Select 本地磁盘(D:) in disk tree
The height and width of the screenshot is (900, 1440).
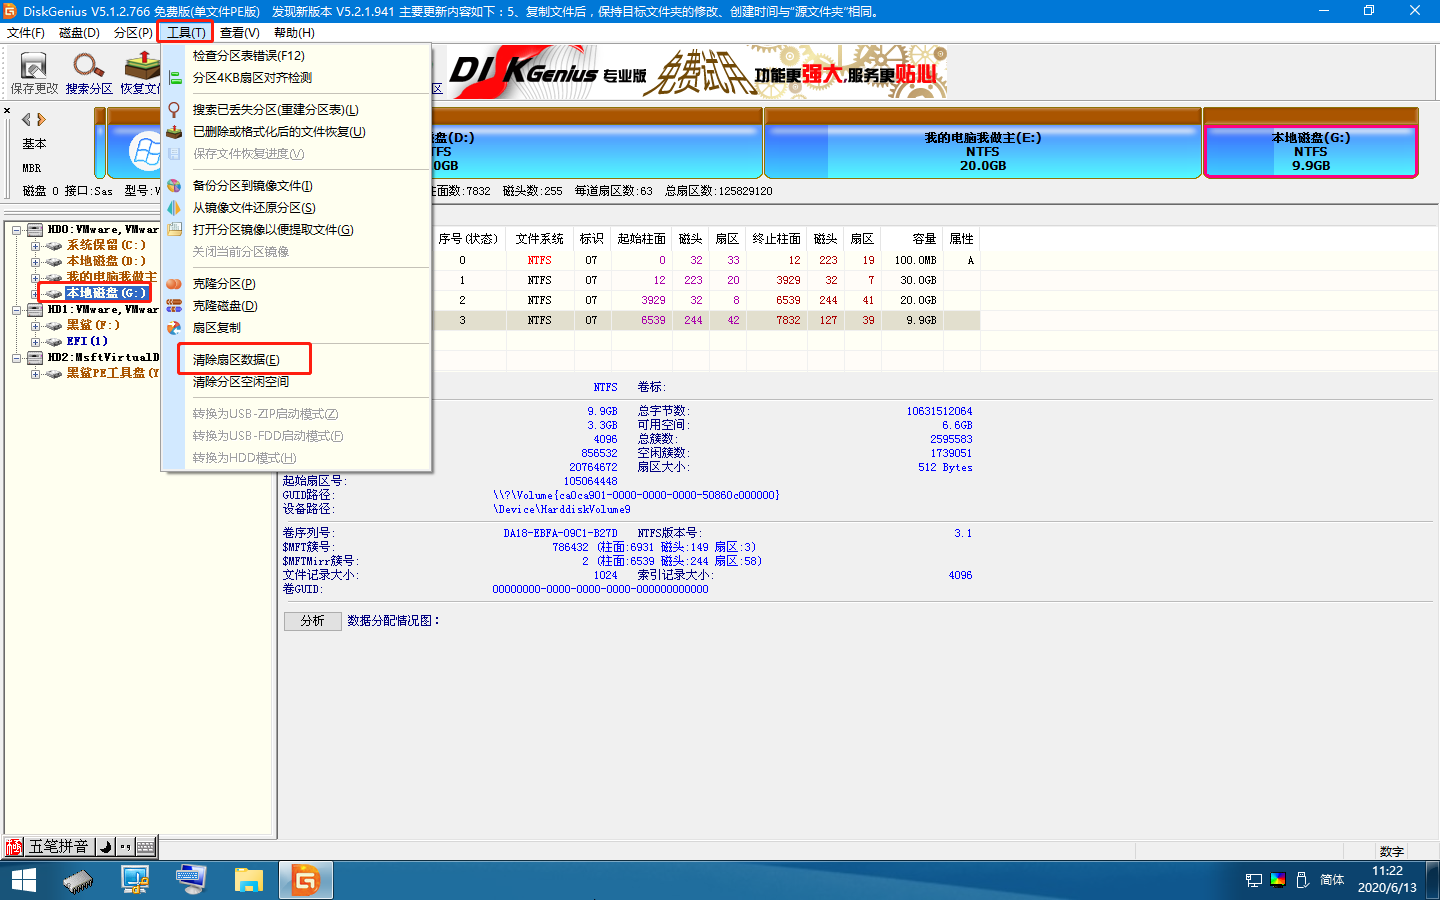click(106, 261)
